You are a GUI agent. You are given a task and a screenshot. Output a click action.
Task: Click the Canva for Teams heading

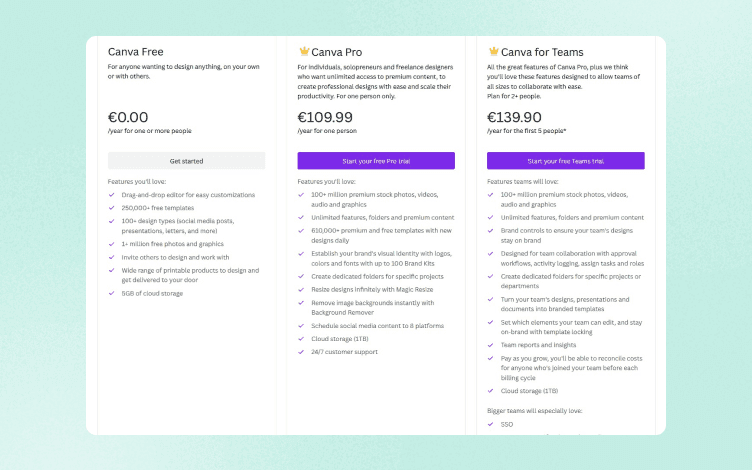point(542,52)
